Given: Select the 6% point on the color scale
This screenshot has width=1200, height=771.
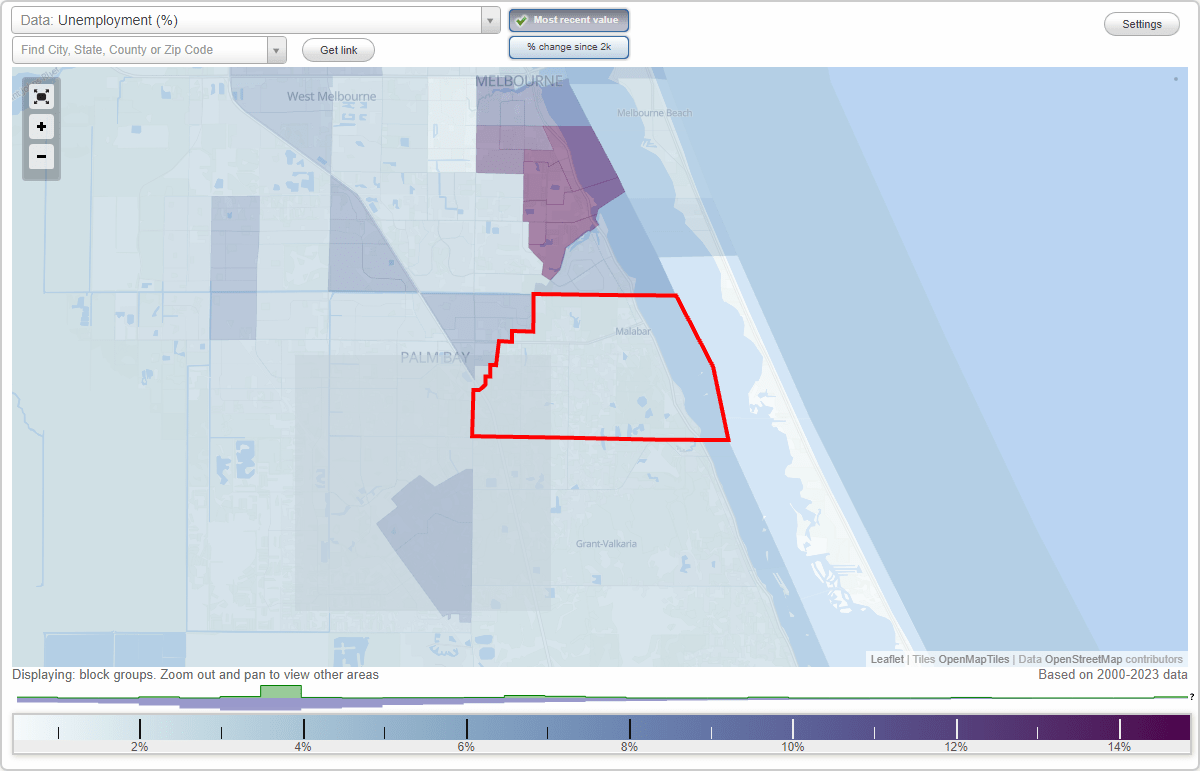Looking at the screenshot, I should pyautogui.click(x=466, y=726).
